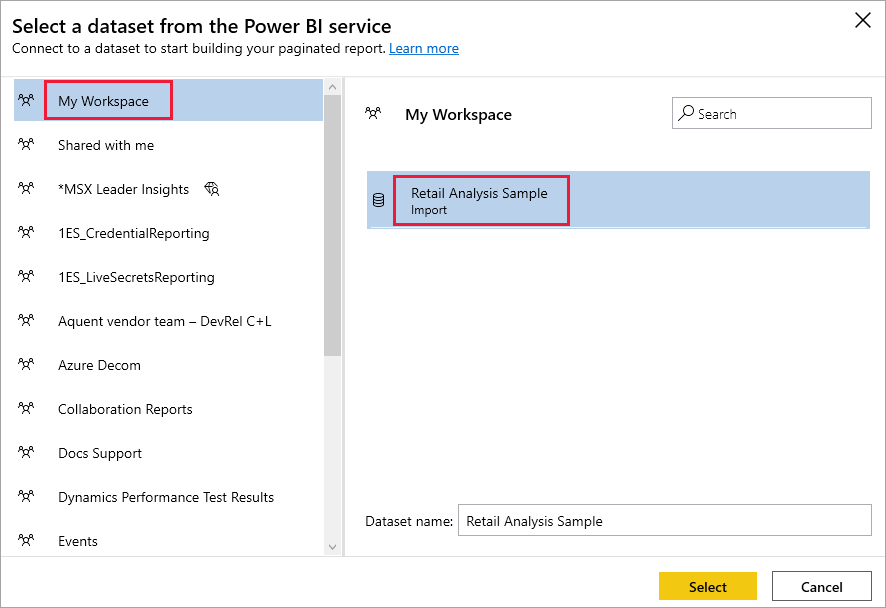
Task: Click the yellow Select button
Action: click(x=707, y=587)
